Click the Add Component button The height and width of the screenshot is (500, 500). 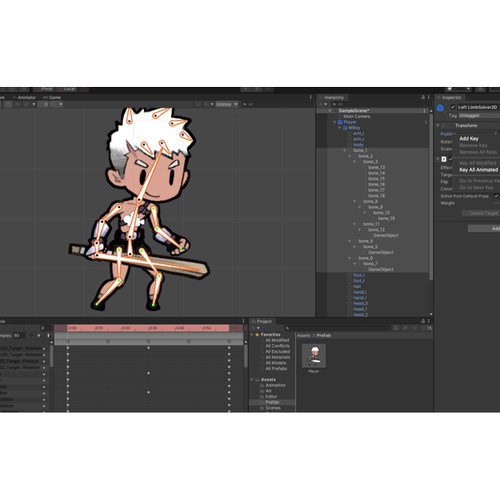(x=484, y=228)
